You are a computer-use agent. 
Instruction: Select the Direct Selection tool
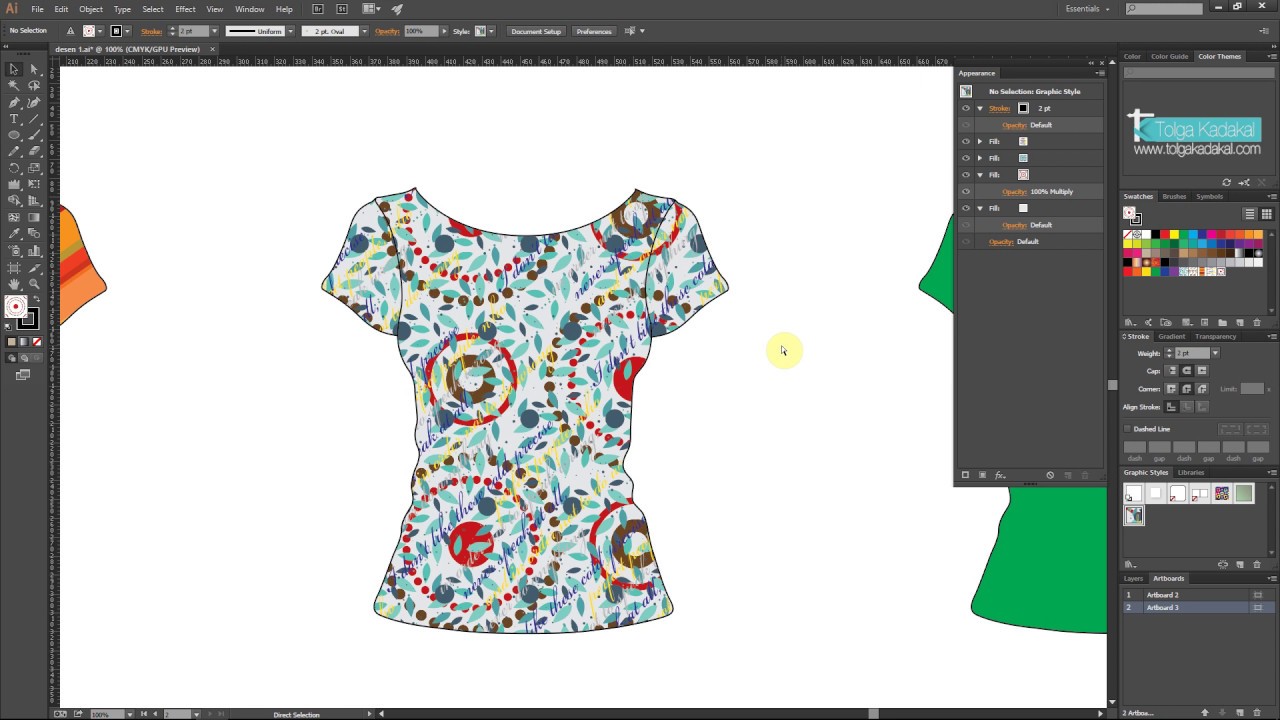(x=34, y=69)
